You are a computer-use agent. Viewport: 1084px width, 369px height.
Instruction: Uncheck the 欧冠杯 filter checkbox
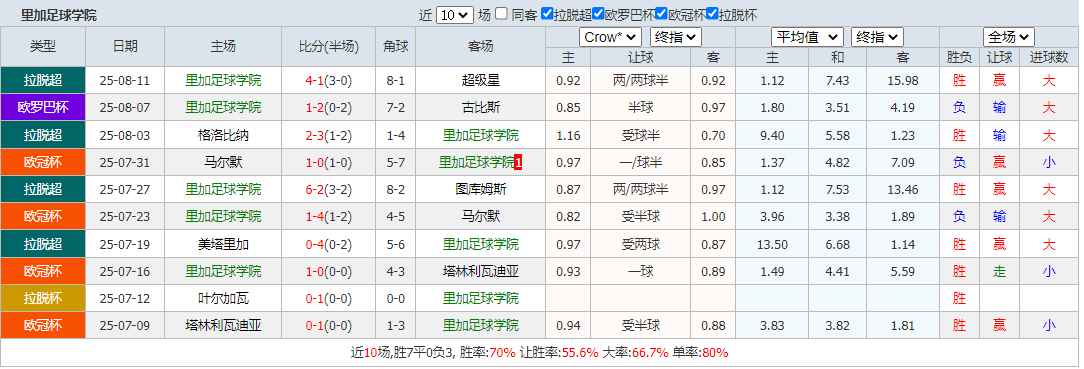tap(661, 13)
